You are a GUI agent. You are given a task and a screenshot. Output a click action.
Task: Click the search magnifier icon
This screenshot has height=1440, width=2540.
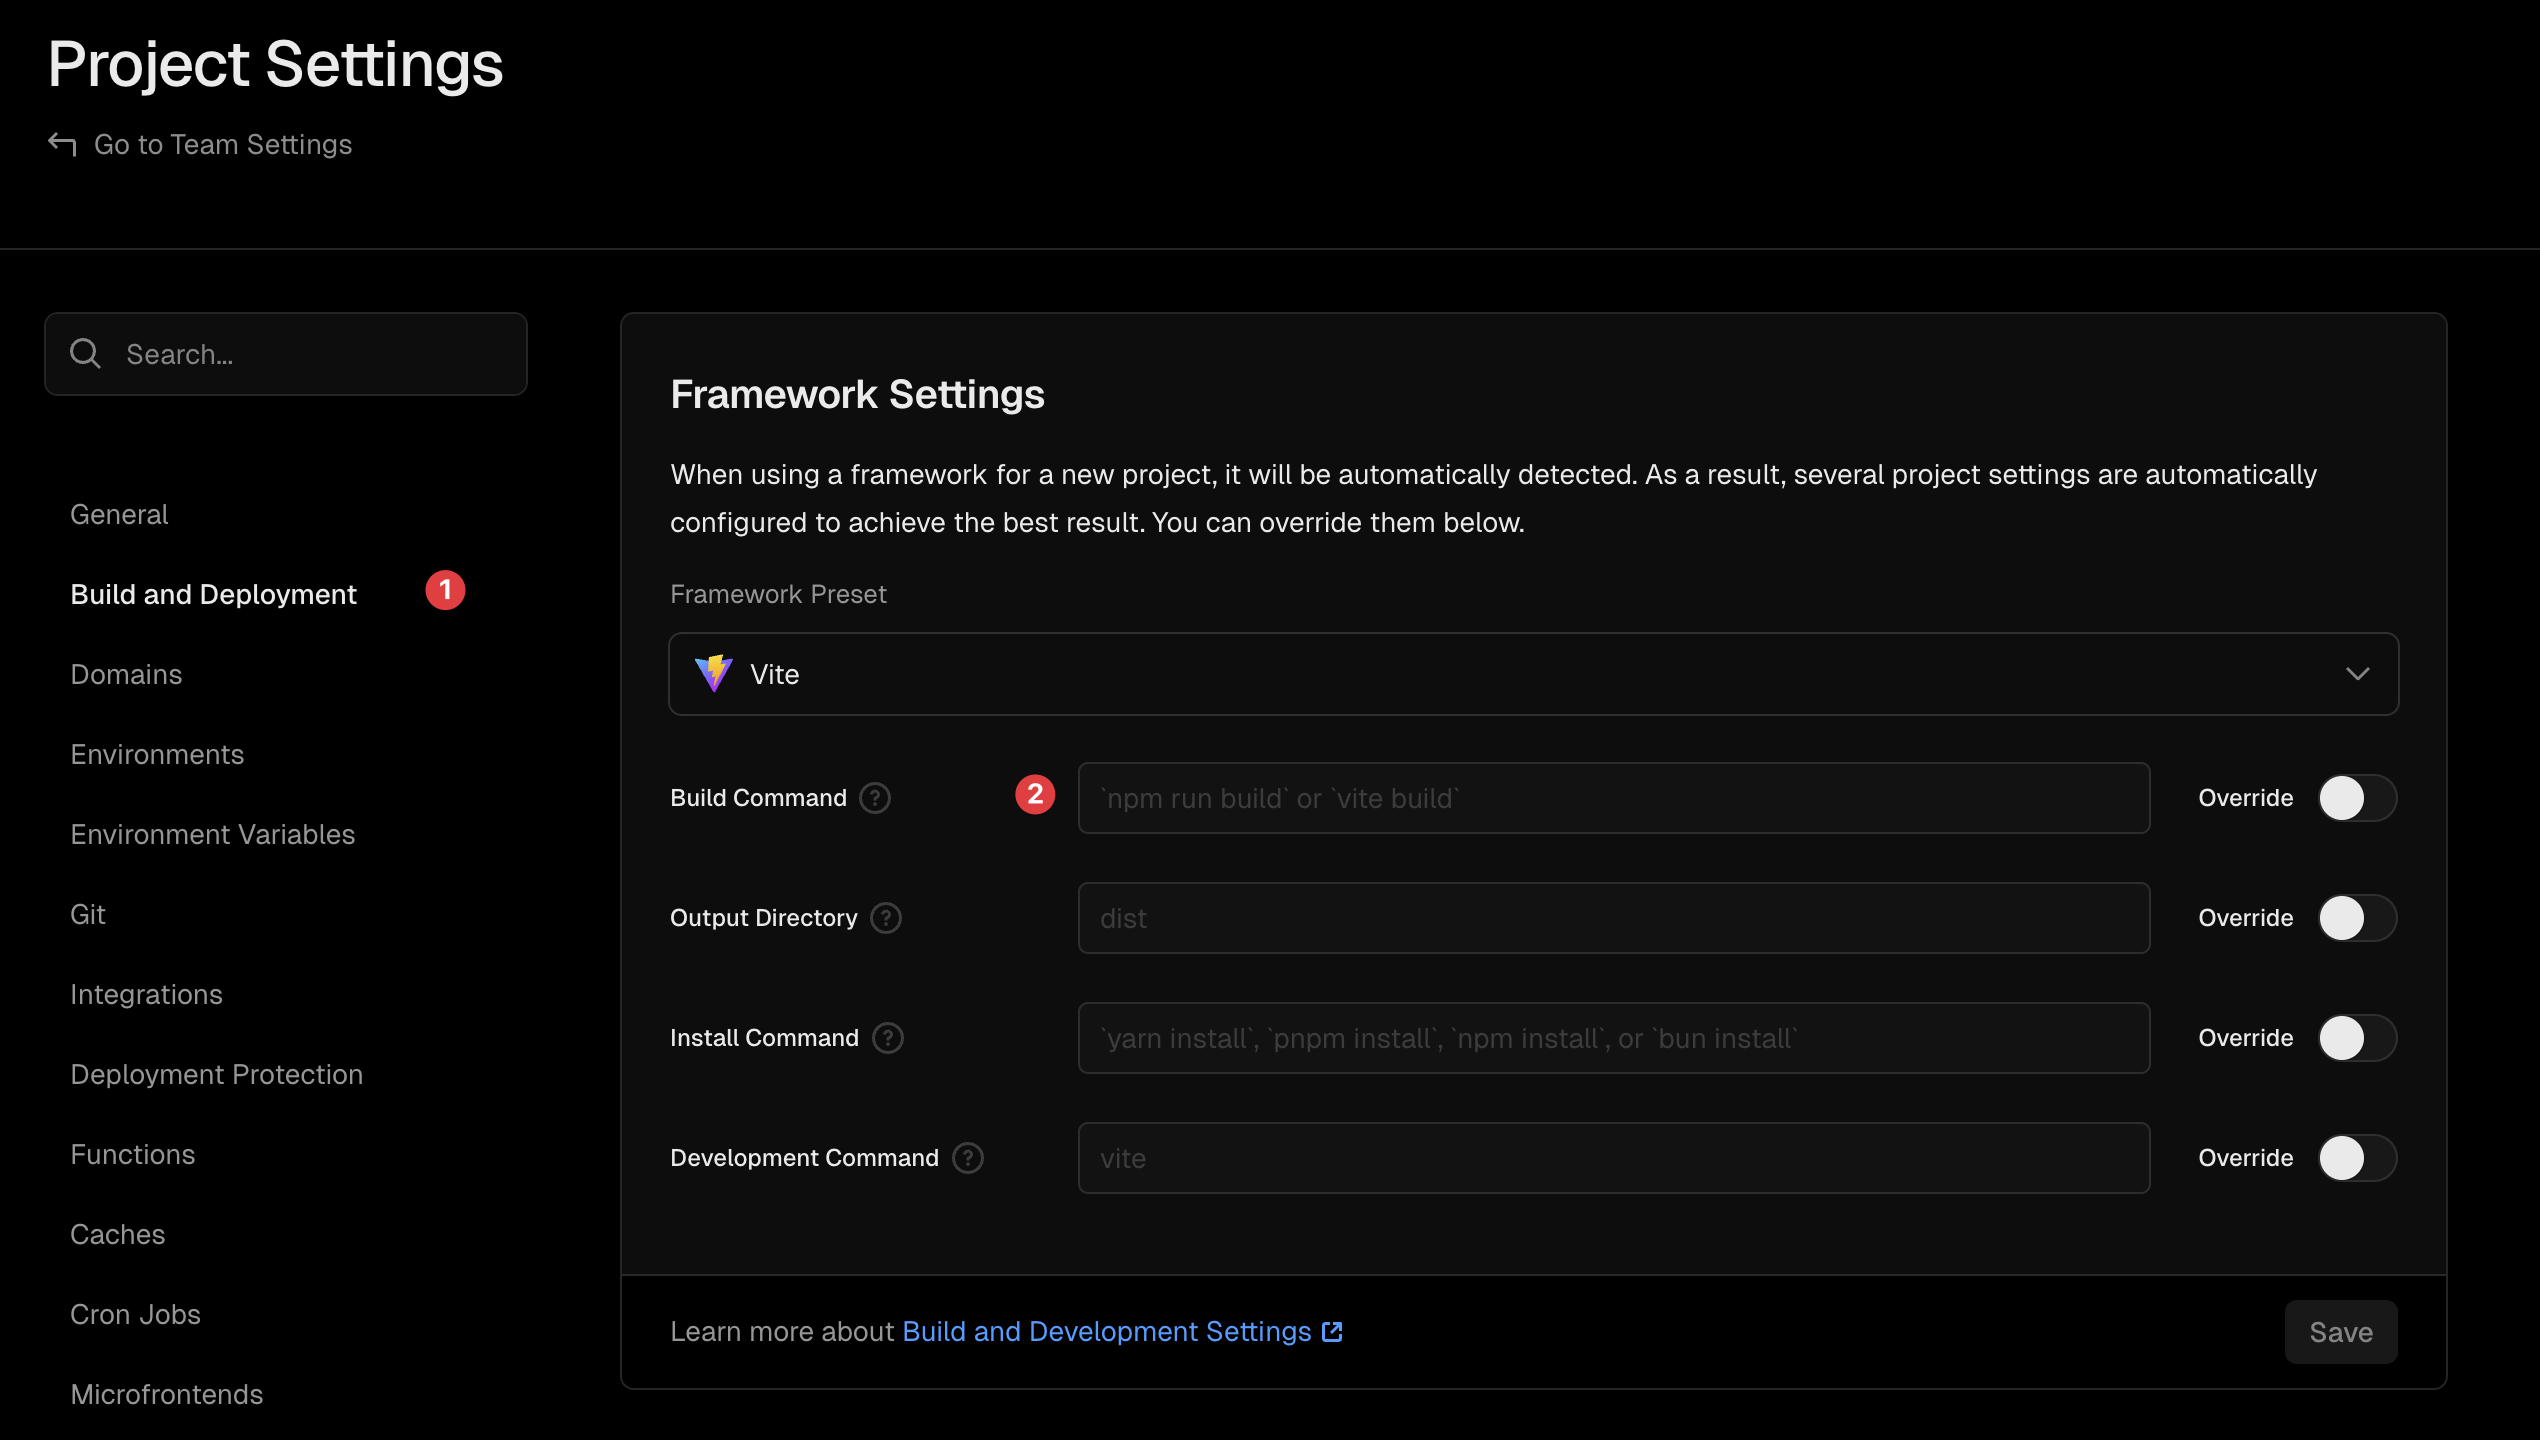coord(85,354)
